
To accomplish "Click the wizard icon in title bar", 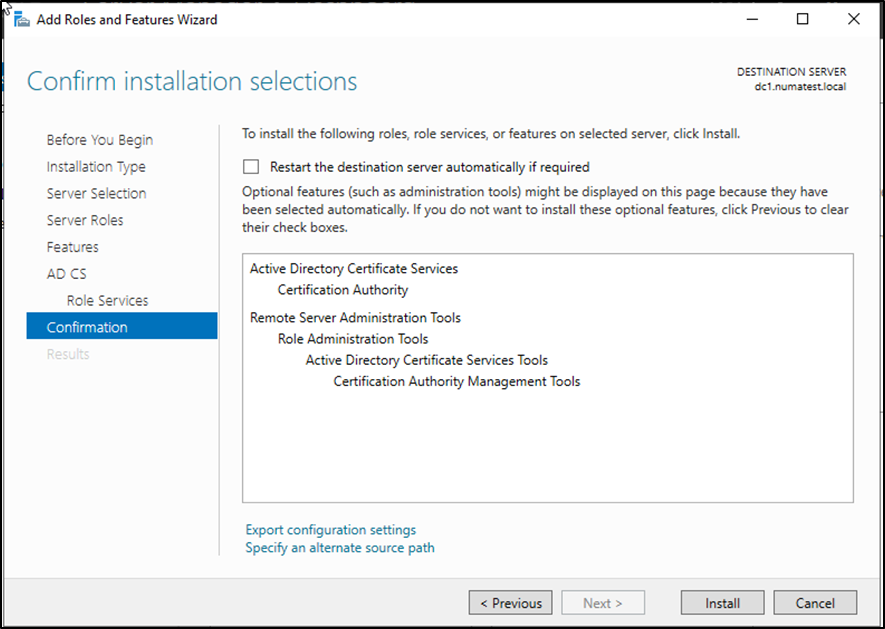I will coord(21,20).
